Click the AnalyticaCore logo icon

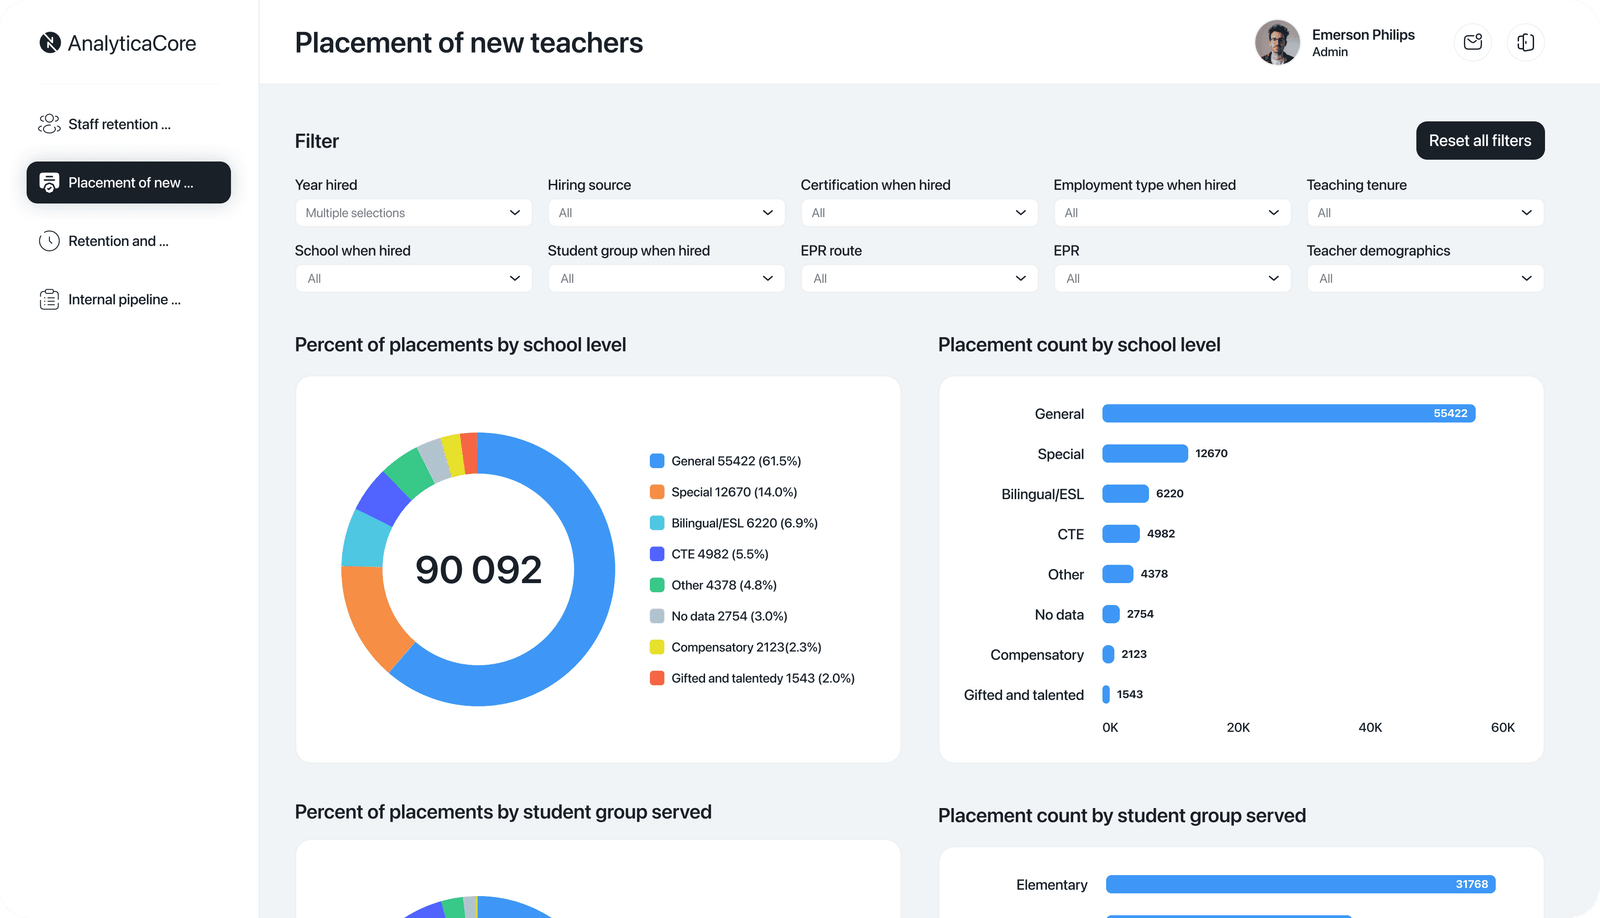50,42
